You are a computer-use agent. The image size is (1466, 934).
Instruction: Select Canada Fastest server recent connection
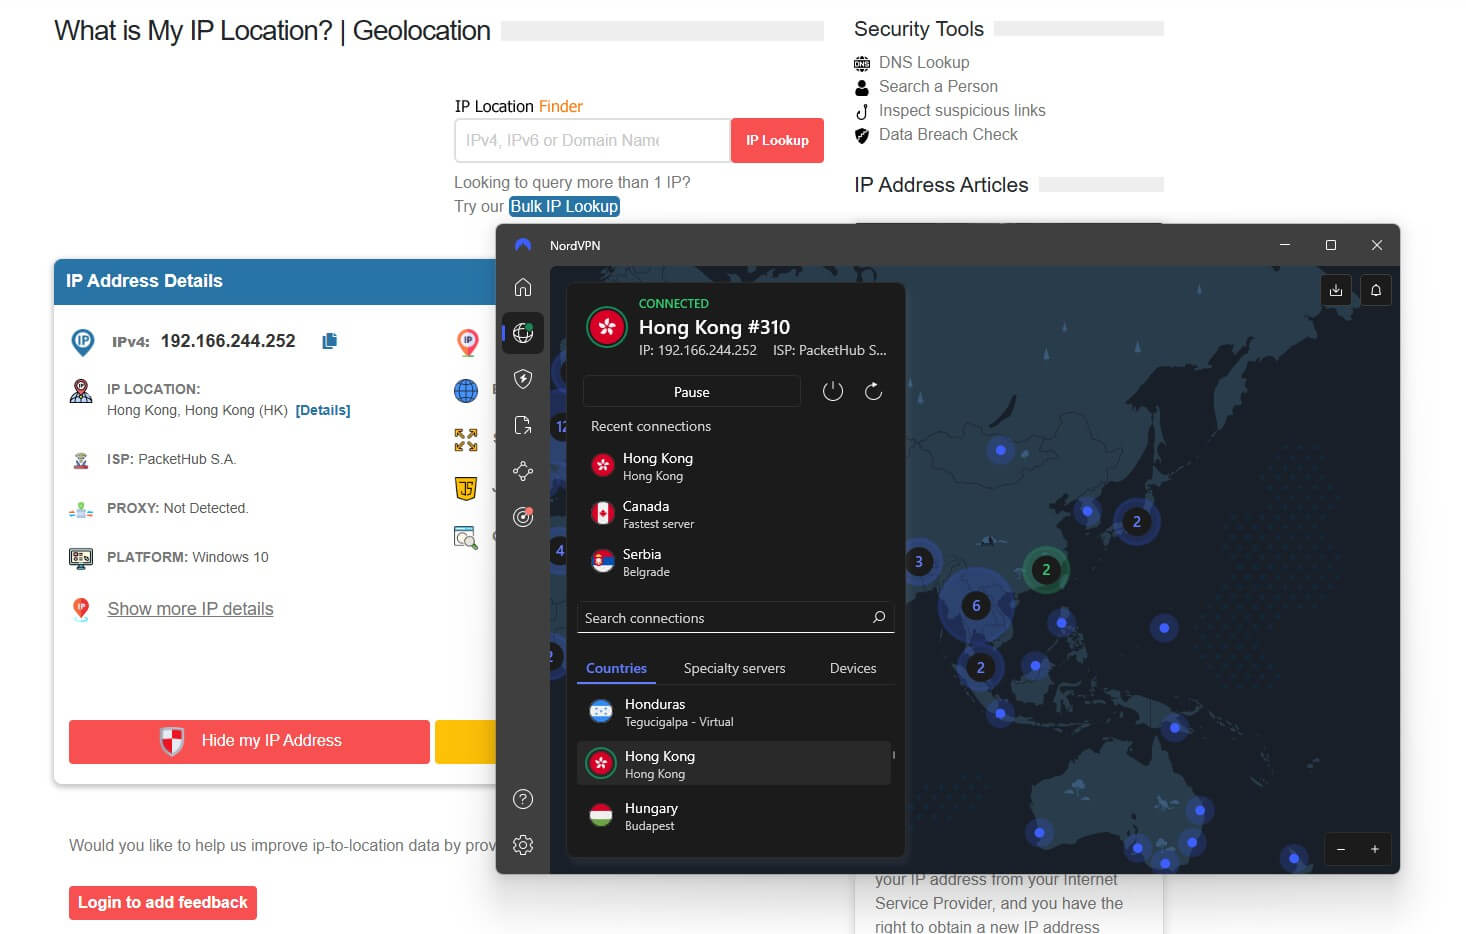(735, 513)
